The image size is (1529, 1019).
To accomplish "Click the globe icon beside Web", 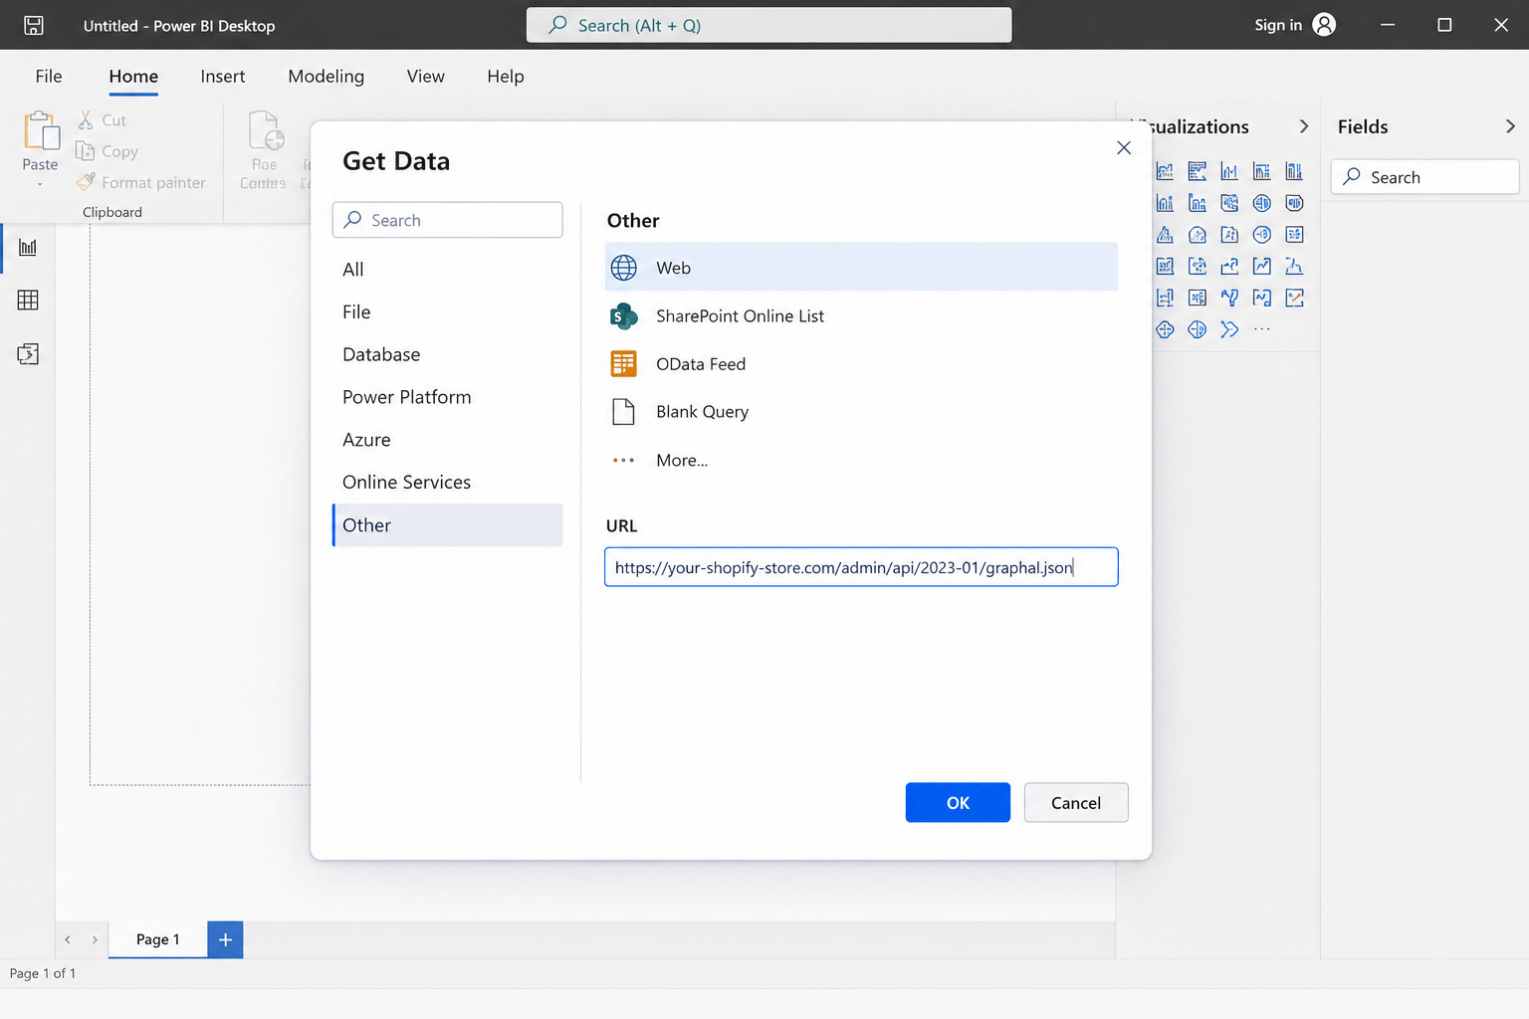I will tap(624, 268).
